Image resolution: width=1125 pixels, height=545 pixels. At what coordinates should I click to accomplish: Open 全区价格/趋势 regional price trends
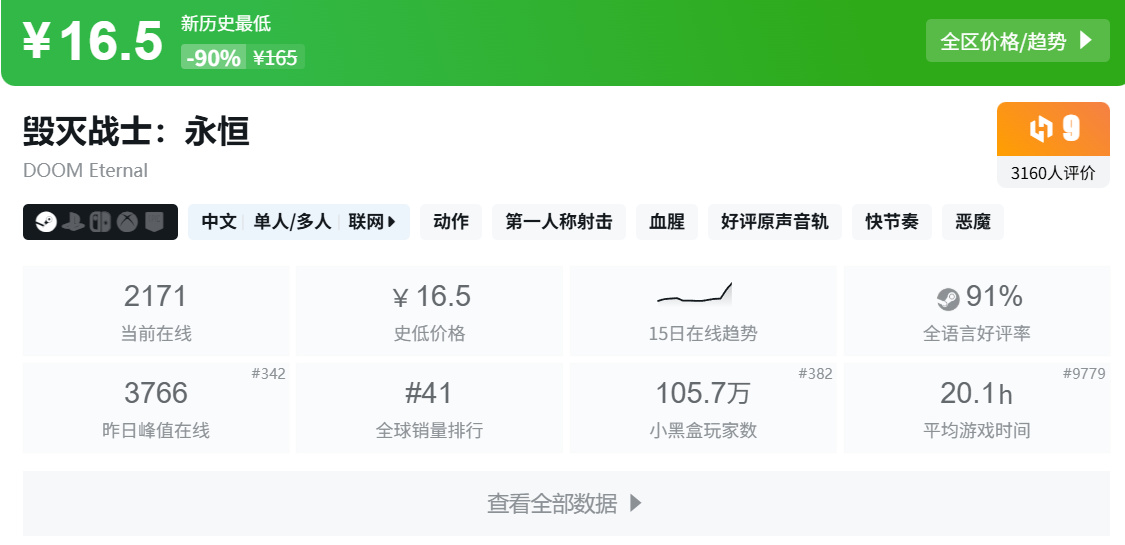(1017, 41)
